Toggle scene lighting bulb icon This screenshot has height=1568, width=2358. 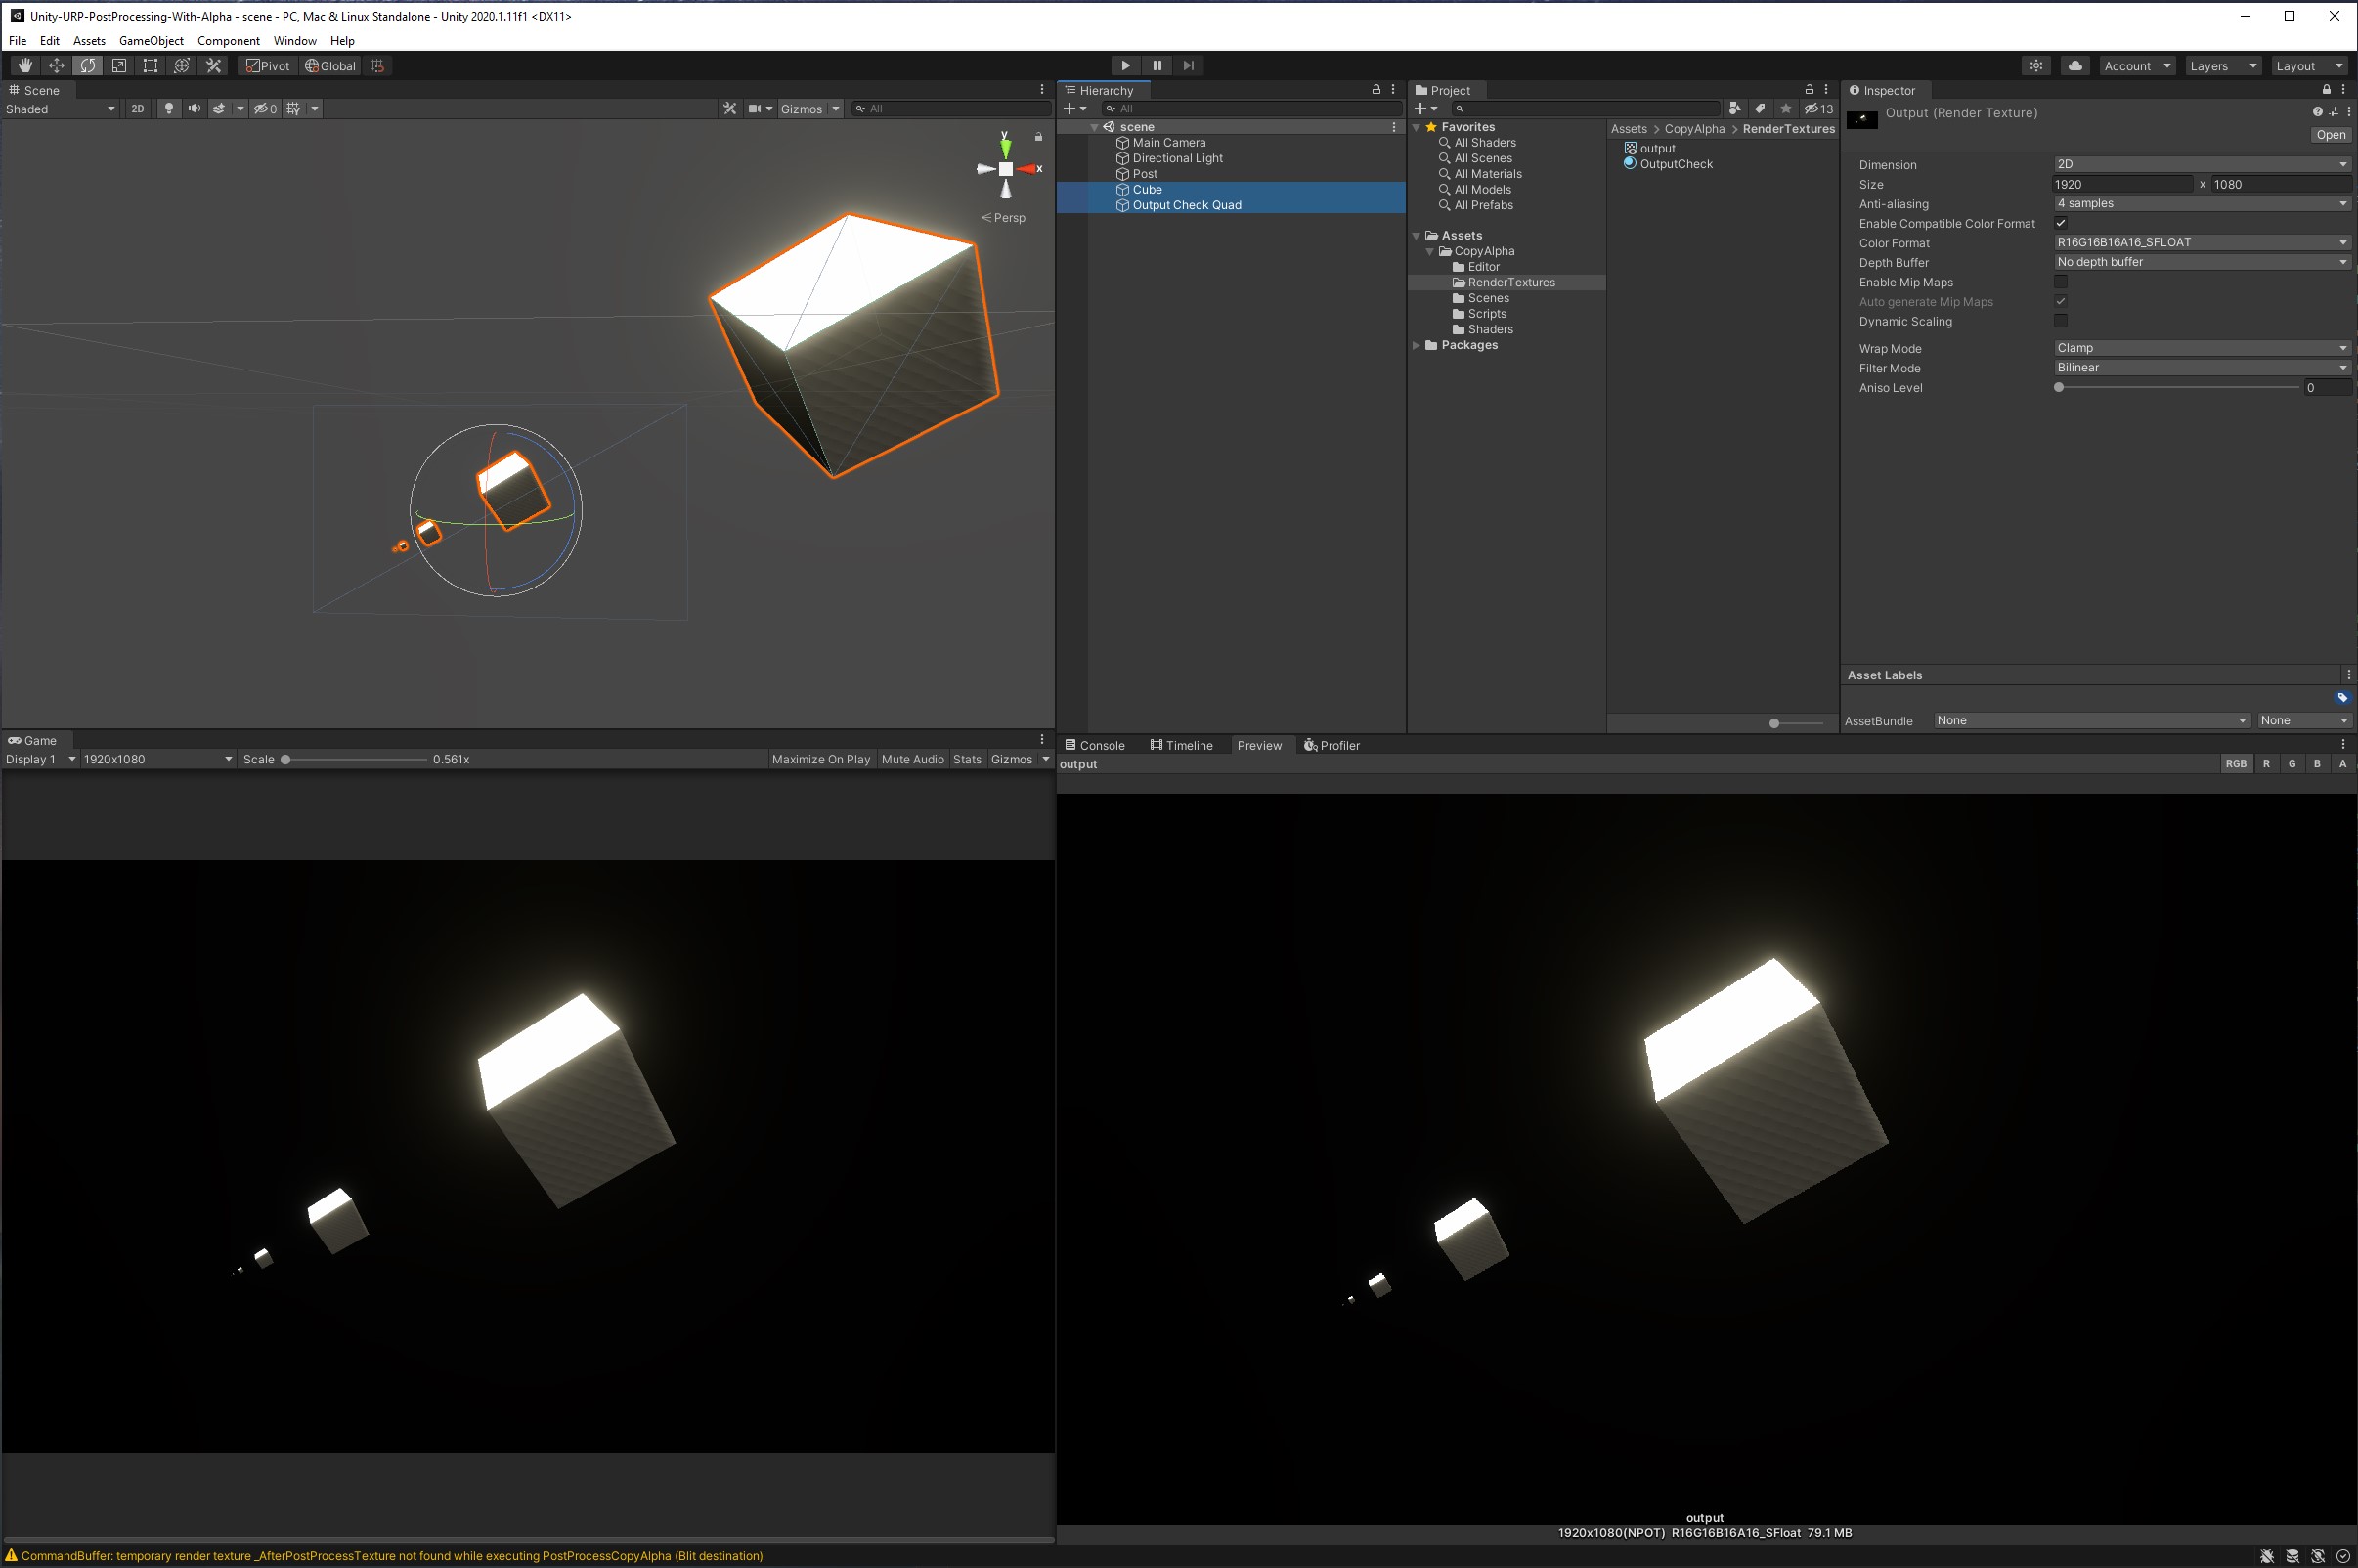[169, 109]
